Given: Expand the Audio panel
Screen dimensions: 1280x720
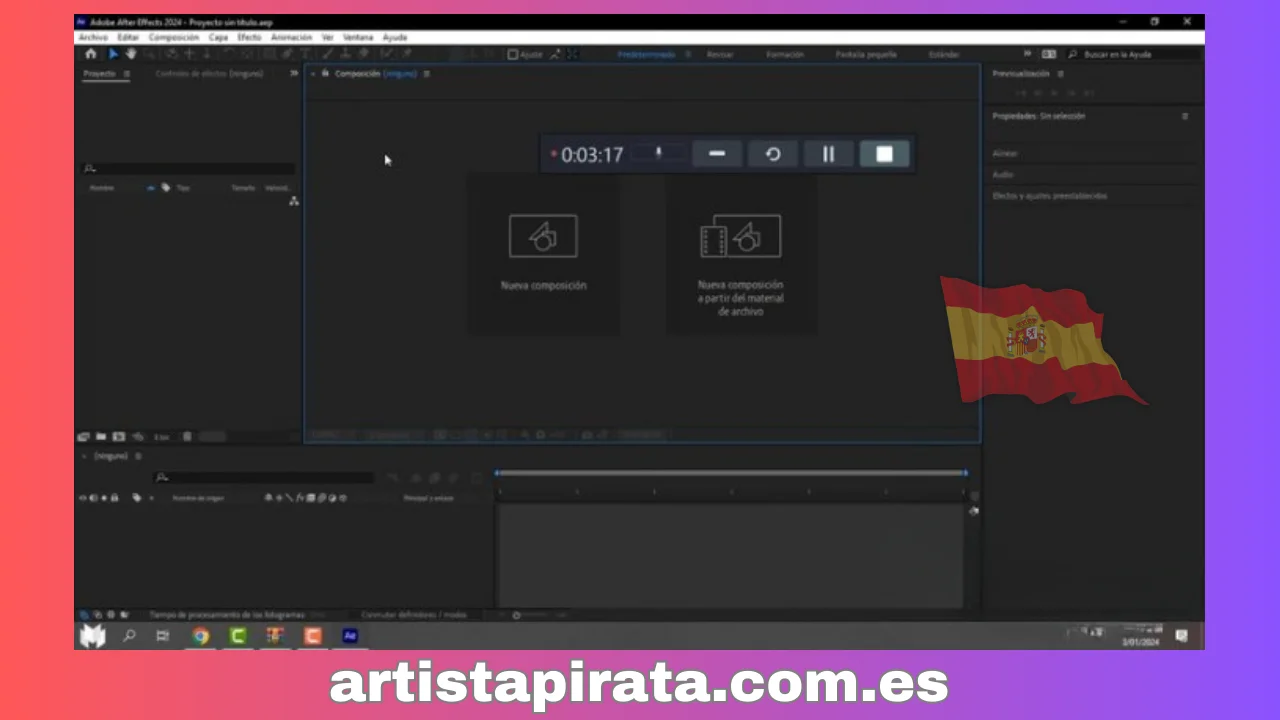Looking at the screenshot, I should click(1003, 174).
